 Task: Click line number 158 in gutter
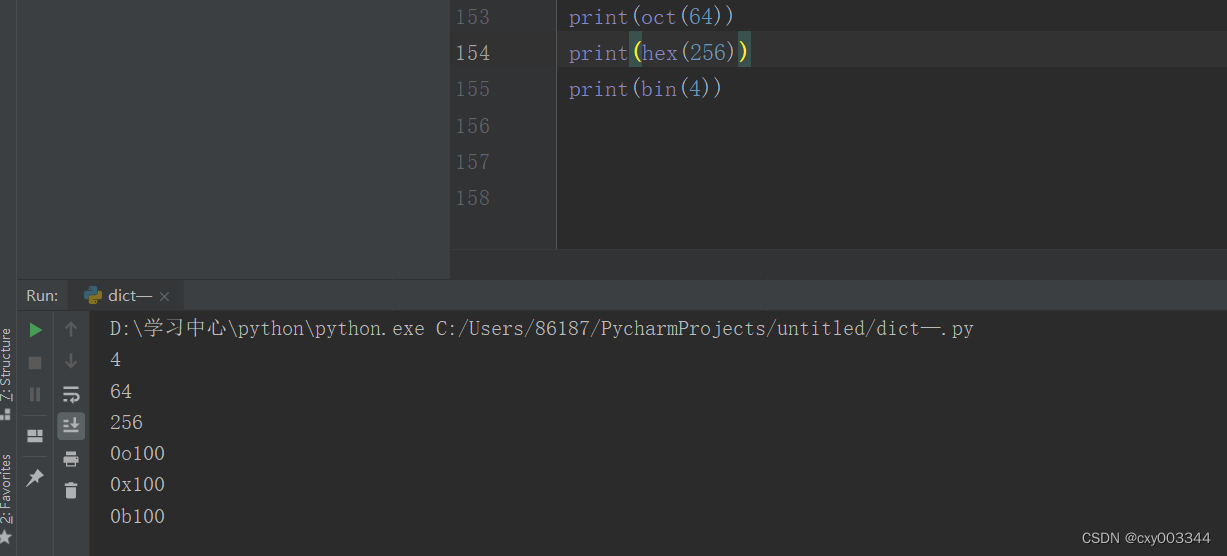pos(473,198)
